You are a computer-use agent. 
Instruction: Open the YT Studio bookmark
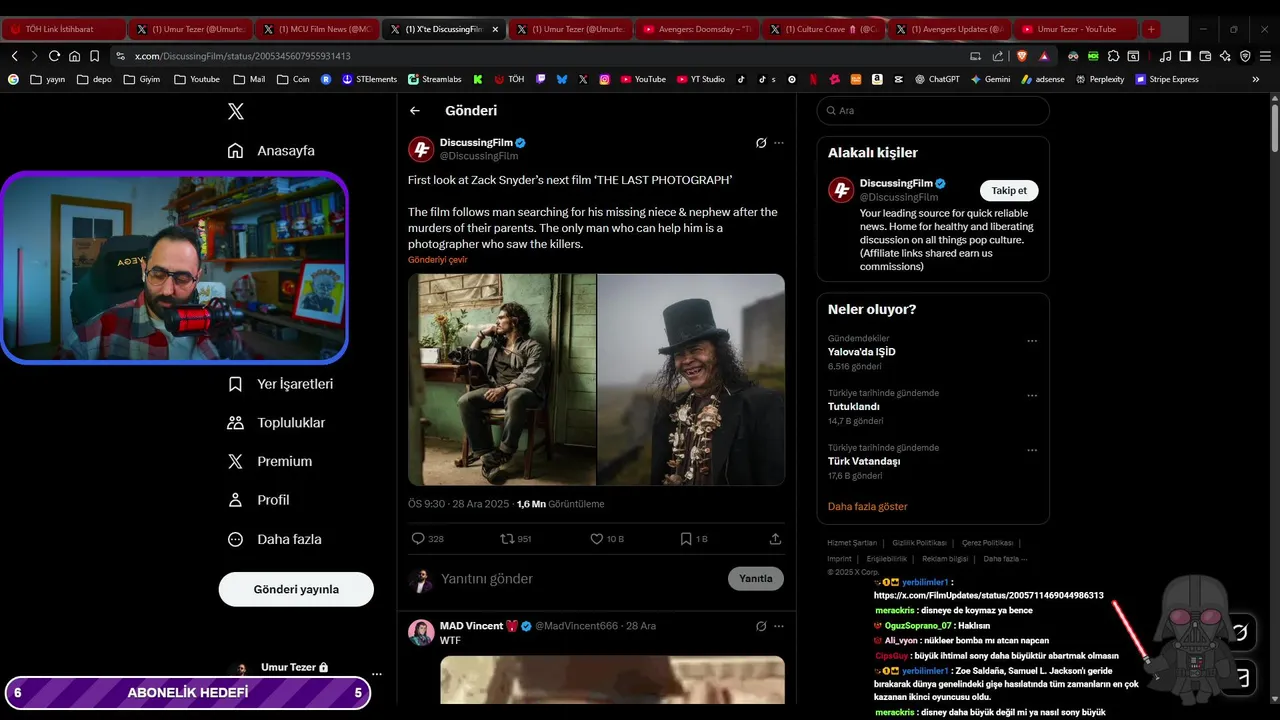pyautogui.click(x=701, y=79)
